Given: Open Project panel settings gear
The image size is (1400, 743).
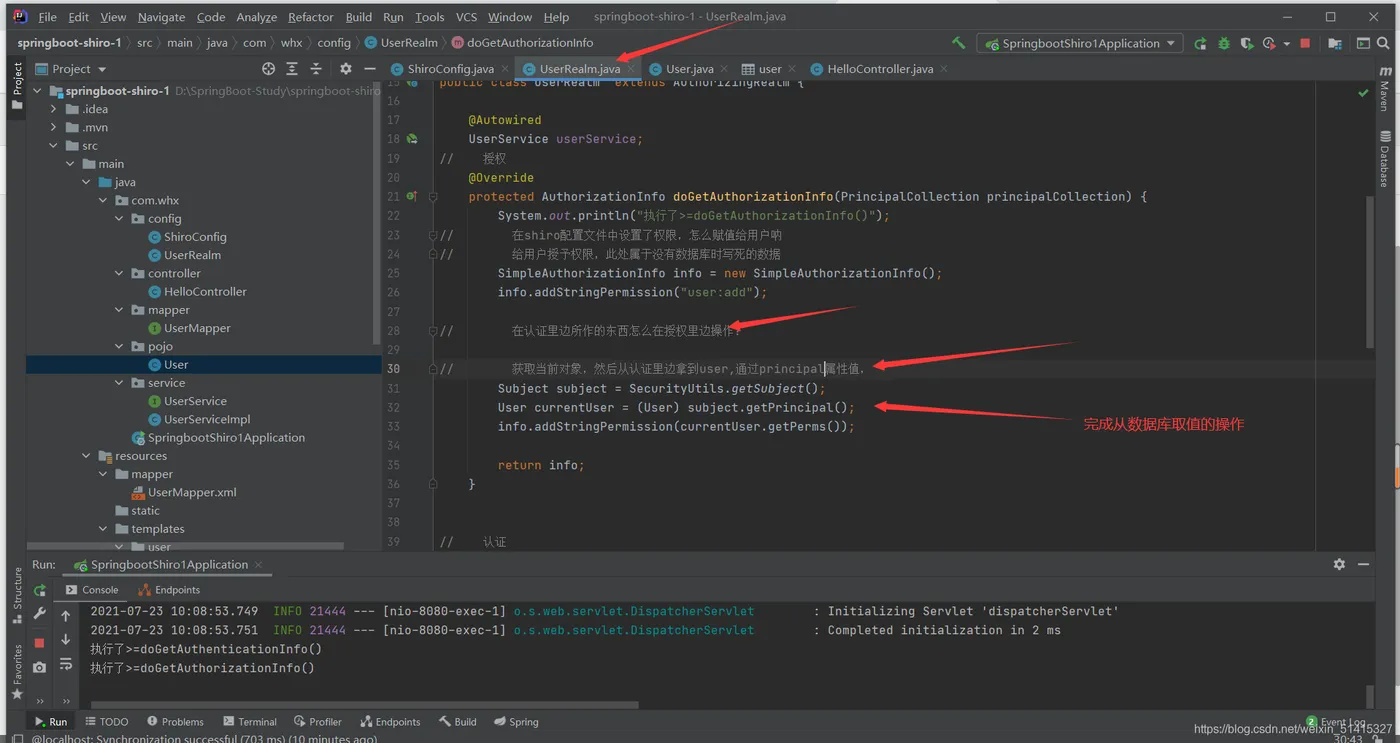Looking at the screenshot, I should pos(346,69).
